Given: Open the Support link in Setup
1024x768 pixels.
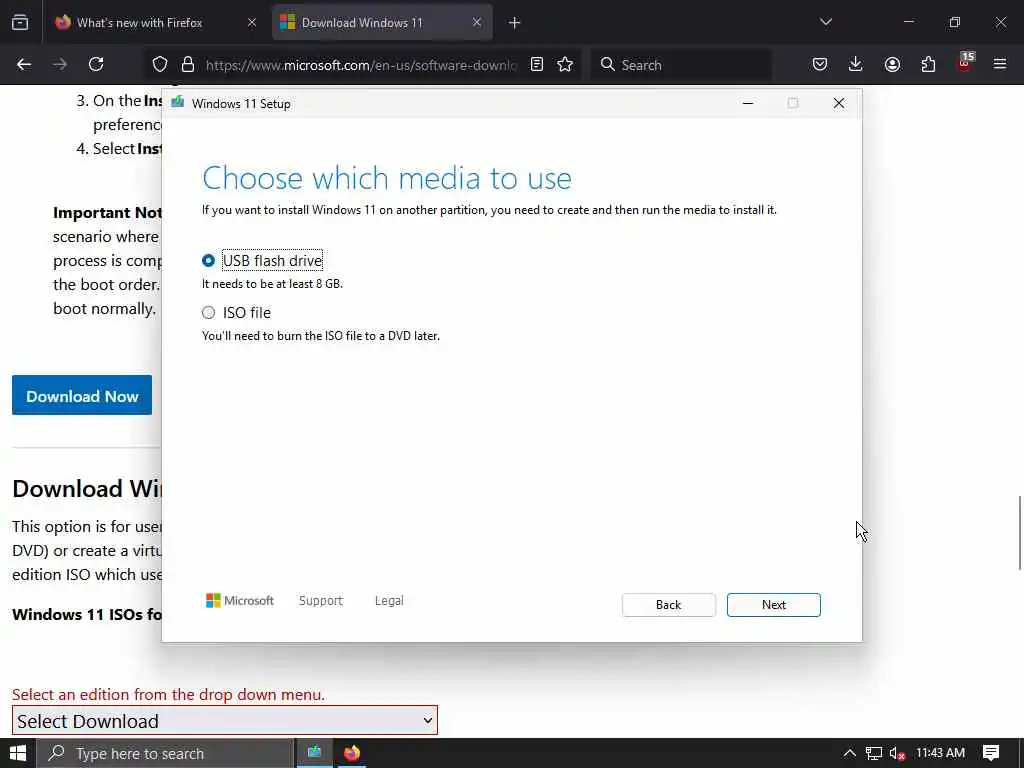Looking at the screenshot, I should (x=321, y=600).
